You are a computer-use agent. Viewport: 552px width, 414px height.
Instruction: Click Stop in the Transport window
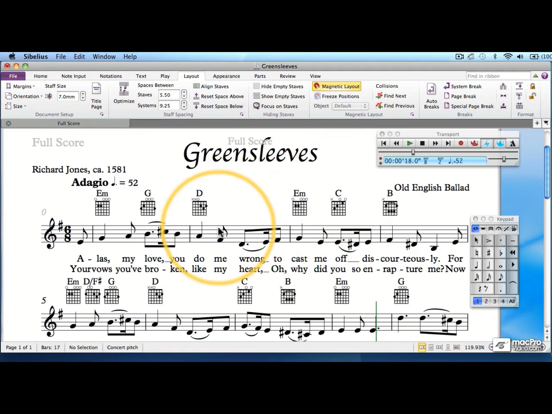[x=422, y=143]
